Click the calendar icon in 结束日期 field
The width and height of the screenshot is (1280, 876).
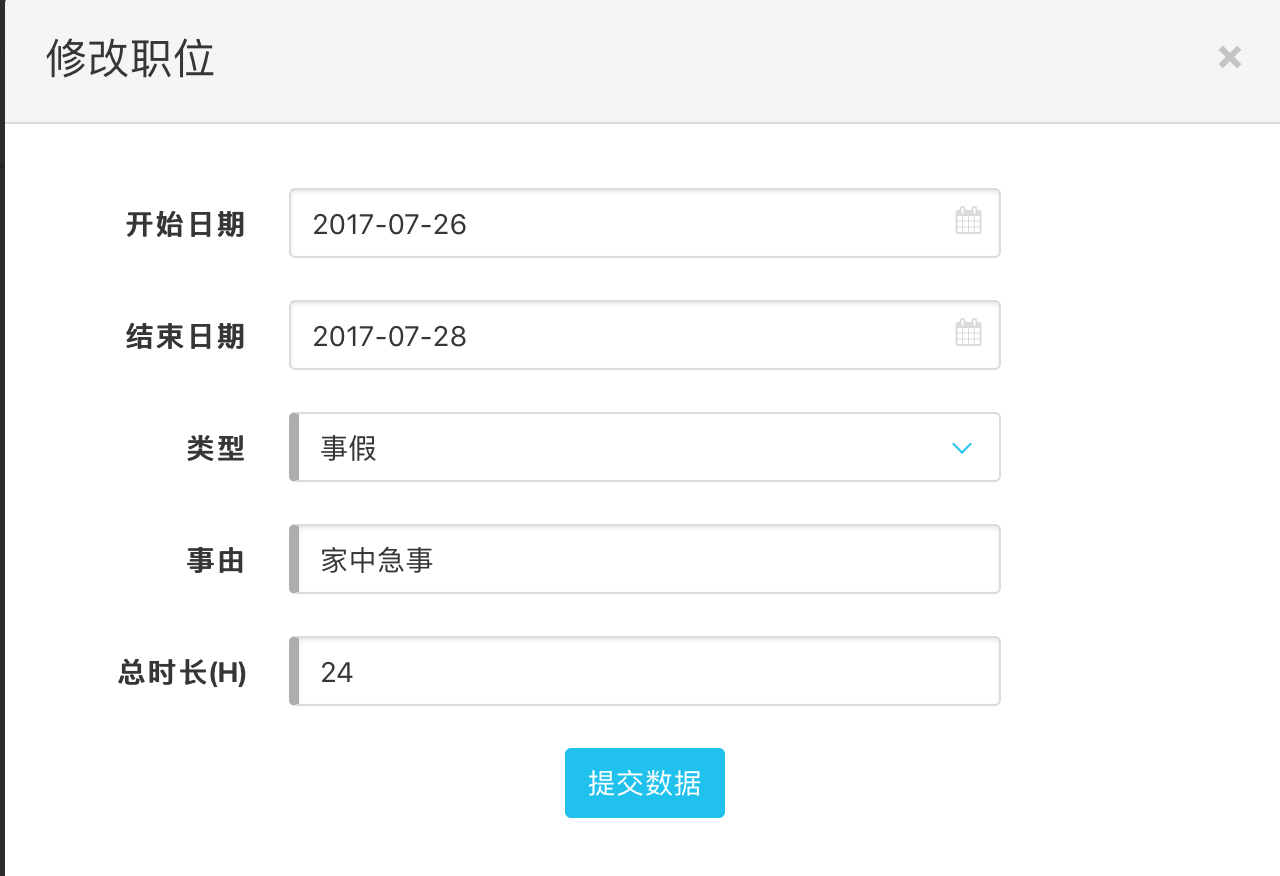tap(968, 333)
